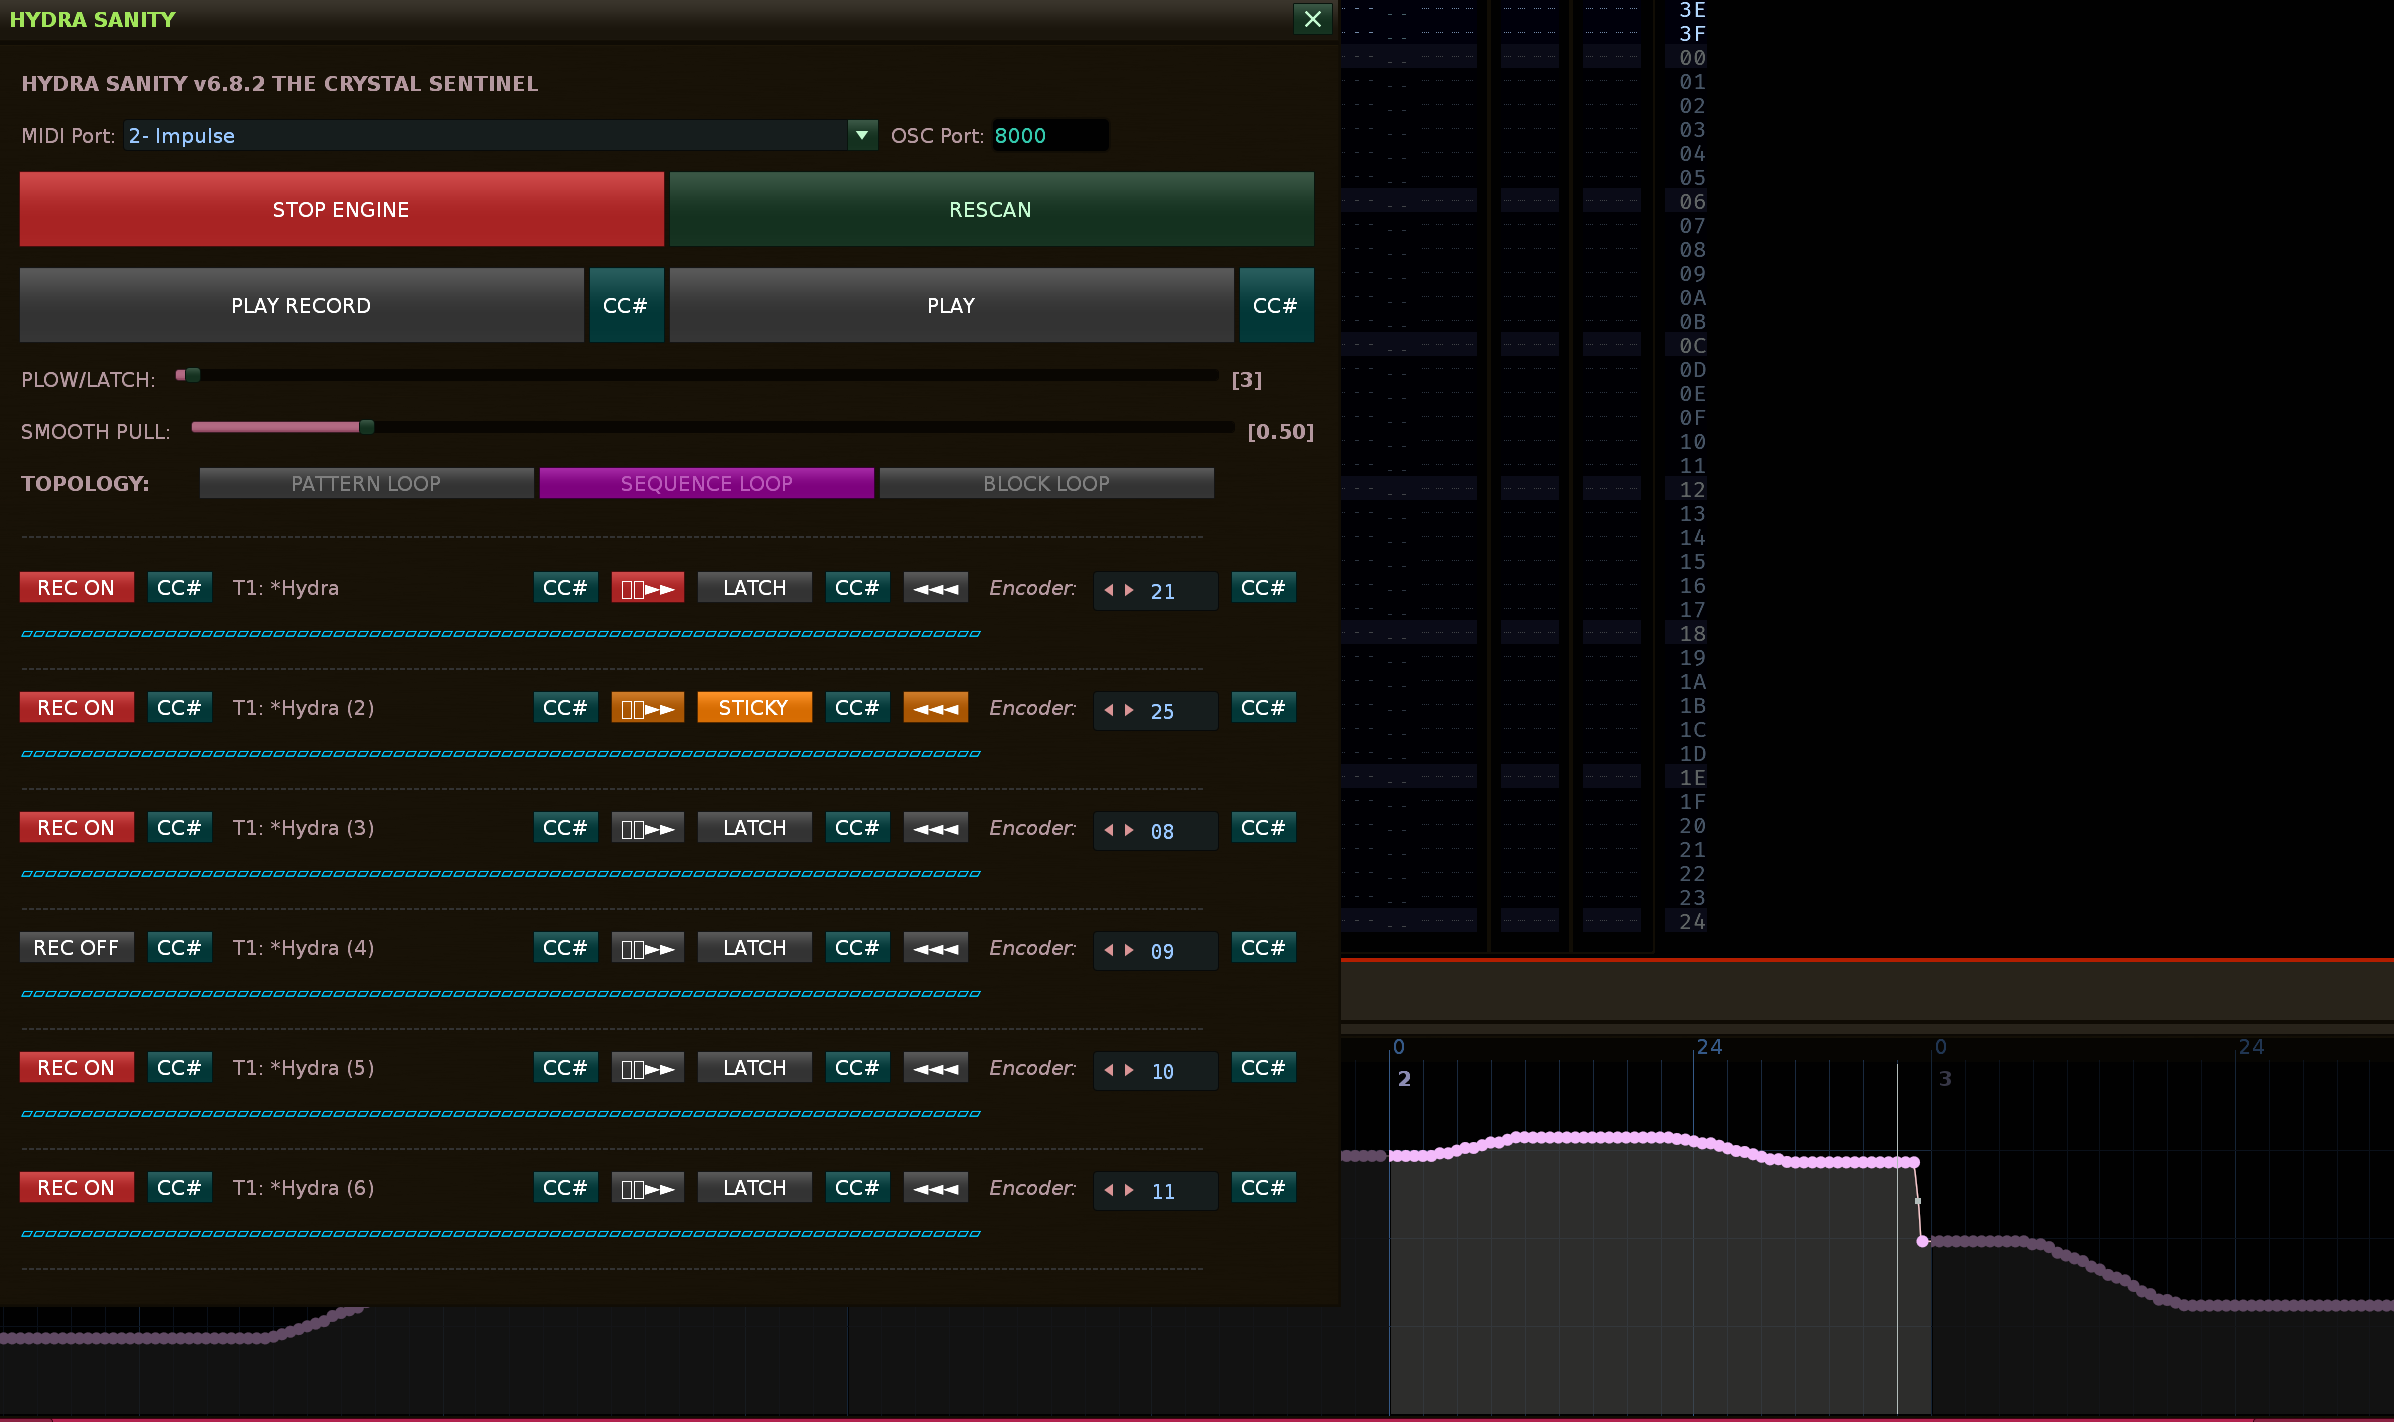
Task: Select the PATTERN LOOP topology
Action: coord(366,484)
